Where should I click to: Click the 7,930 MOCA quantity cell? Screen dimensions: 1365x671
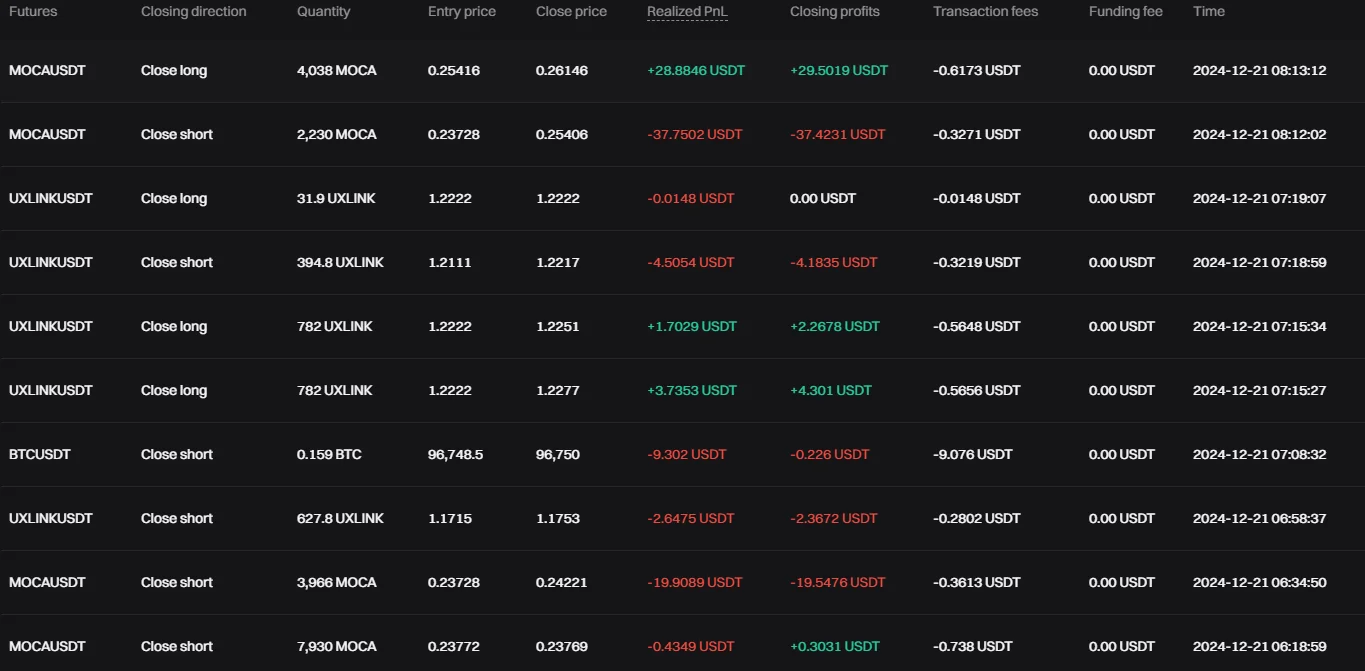coord(336,647)
